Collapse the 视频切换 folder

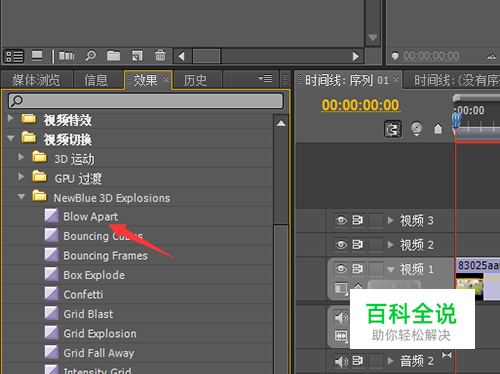[x=11, y=138]
